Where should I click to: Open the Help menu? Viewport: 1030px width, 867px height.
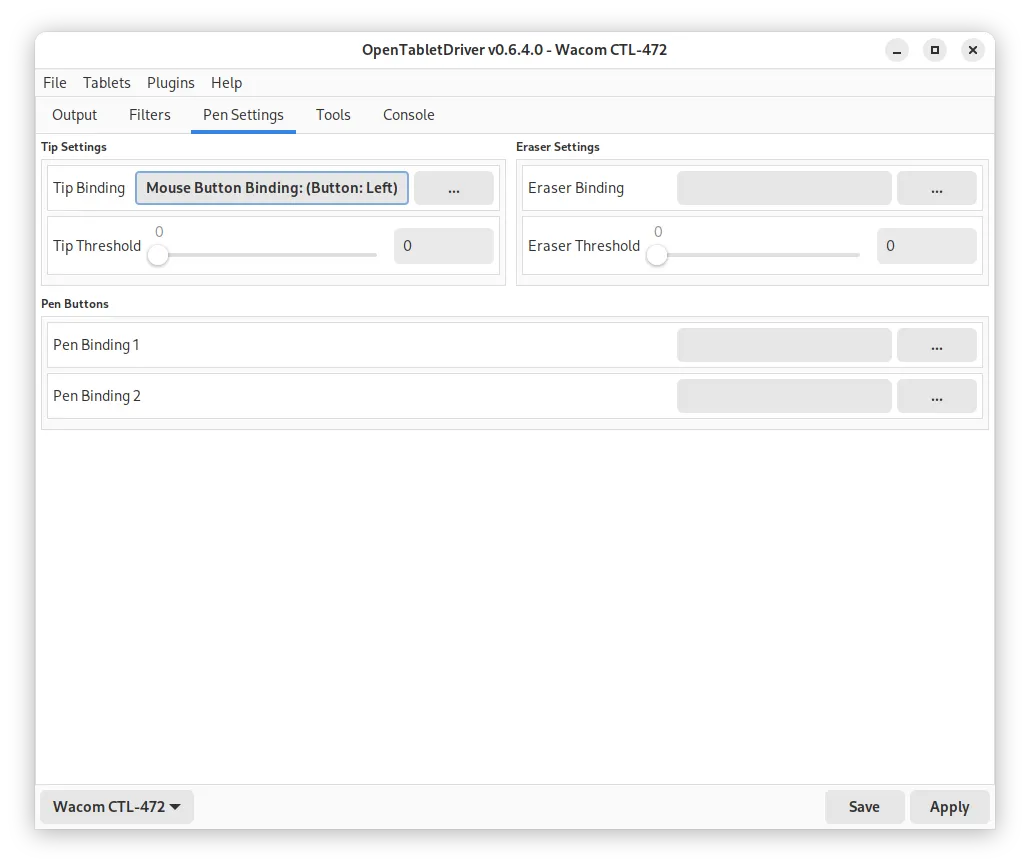pyautogui.click(x=226, y=83)
